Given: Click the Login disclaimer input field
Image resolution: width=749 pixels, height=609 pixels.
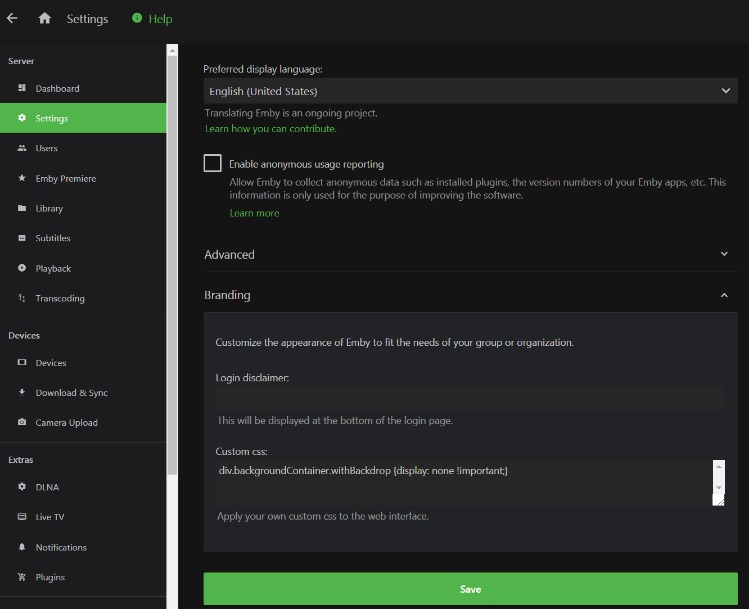Looking at the screenshot, I should 470,398.
